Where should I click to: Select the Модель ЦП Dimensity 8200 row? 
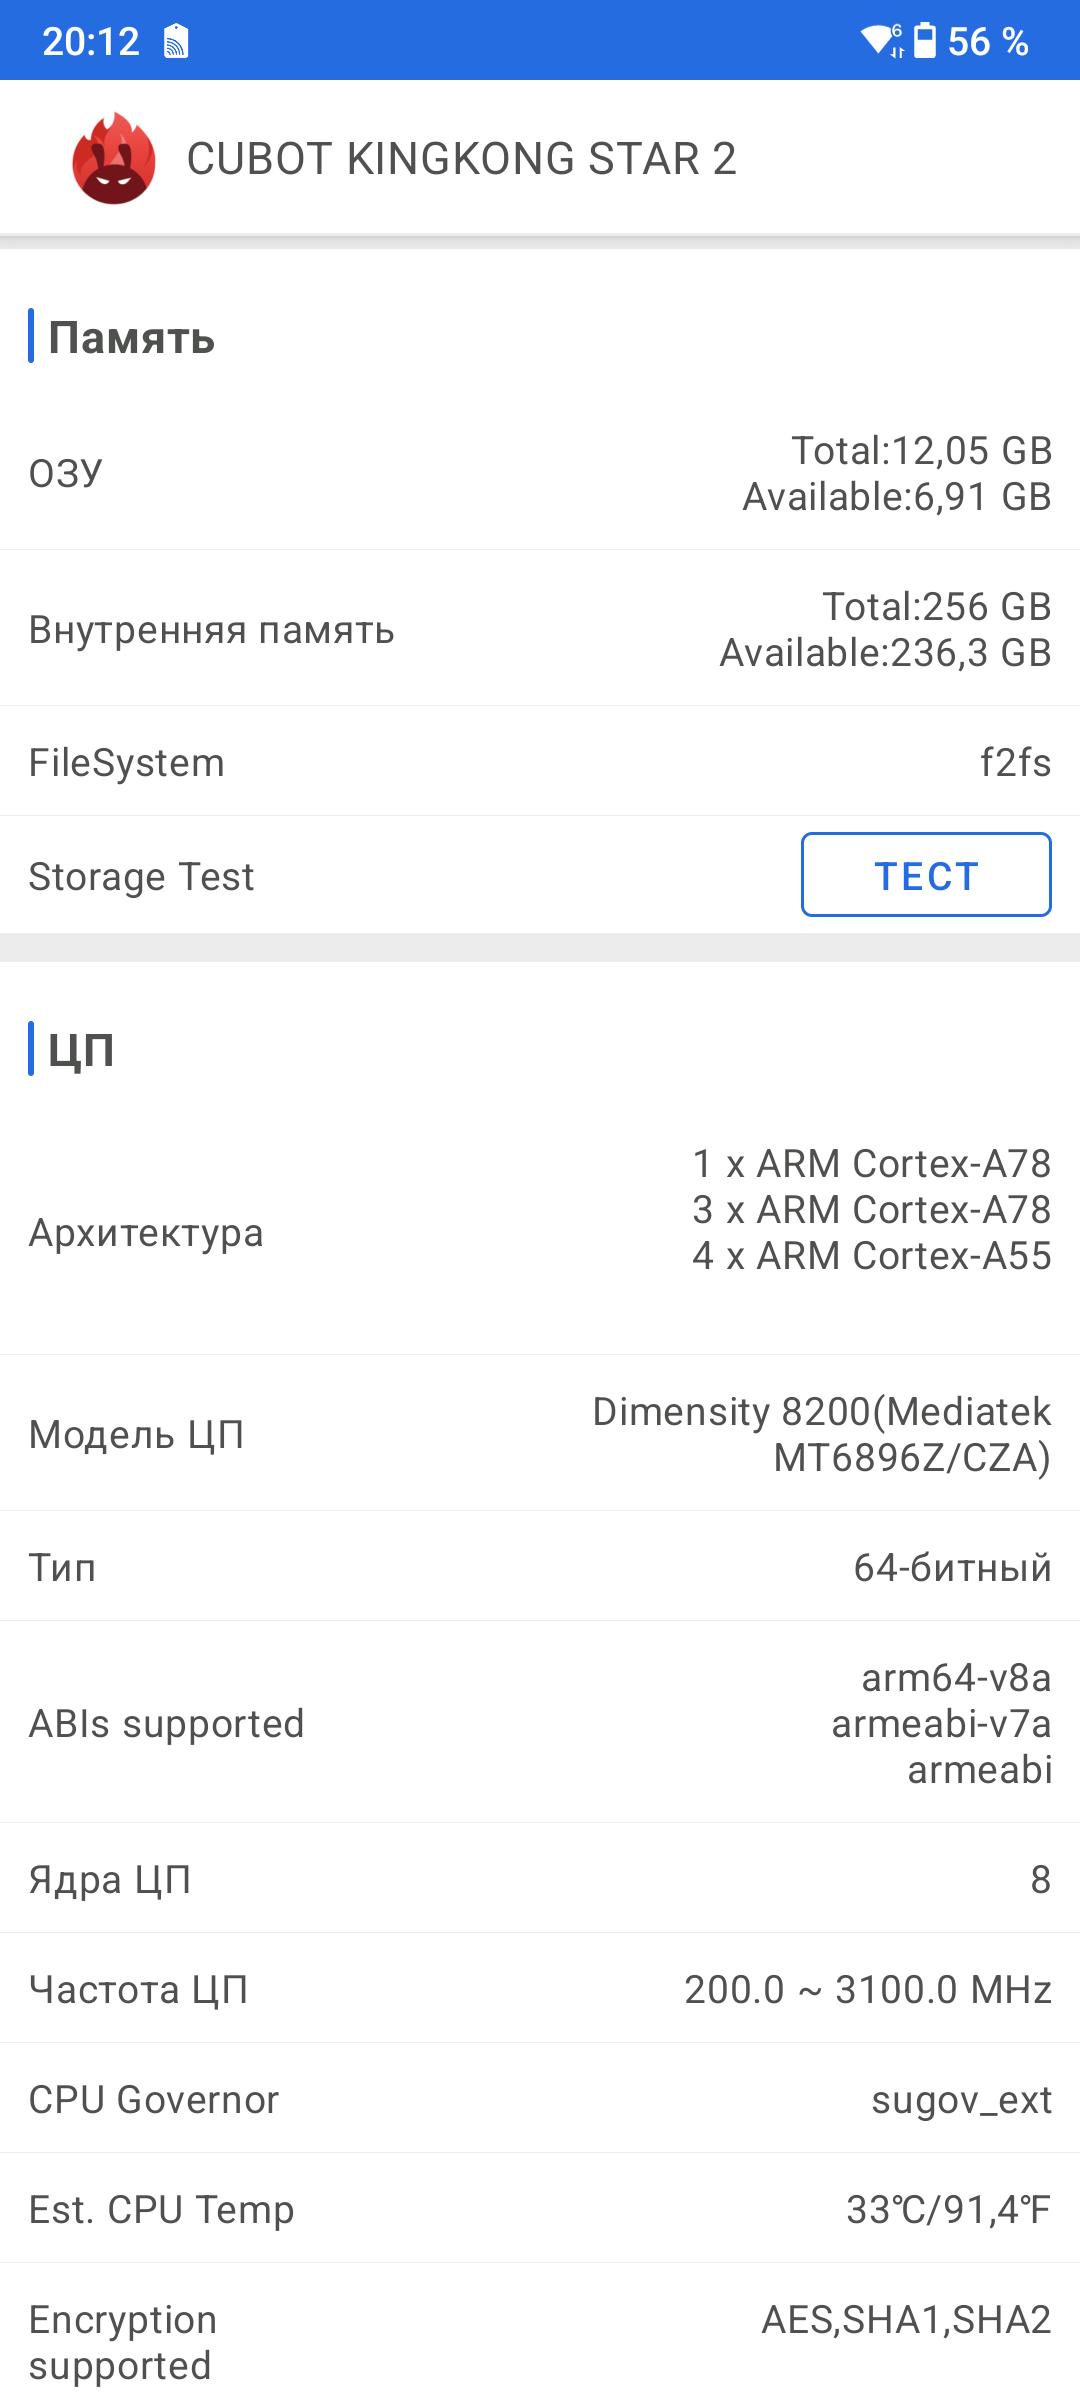(x=540, y=1434)
